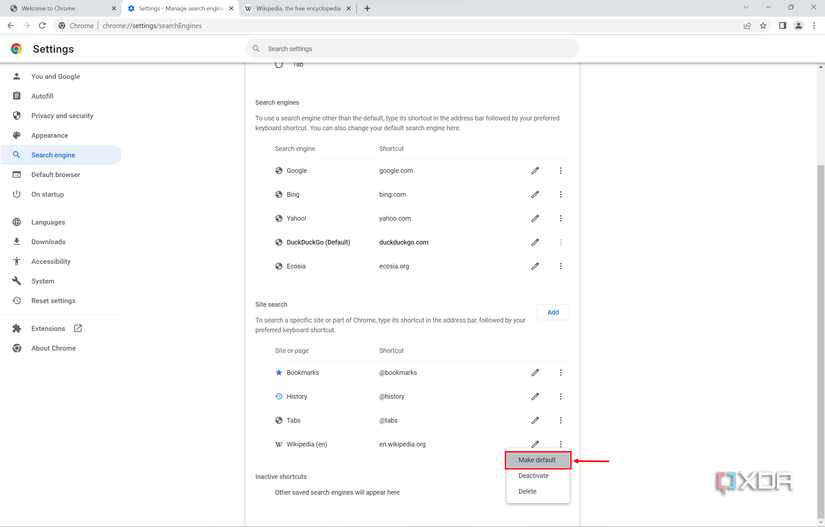Viewport: 825px width, 527px height.
Task: Choose Delete in context menu
Action: 538,491
